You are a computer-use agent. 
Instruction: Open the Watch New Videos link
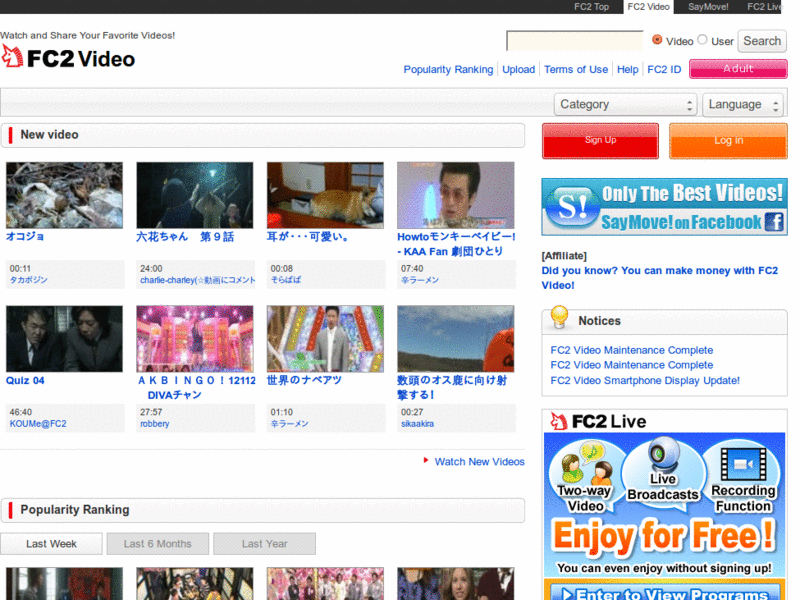(479, 462)
